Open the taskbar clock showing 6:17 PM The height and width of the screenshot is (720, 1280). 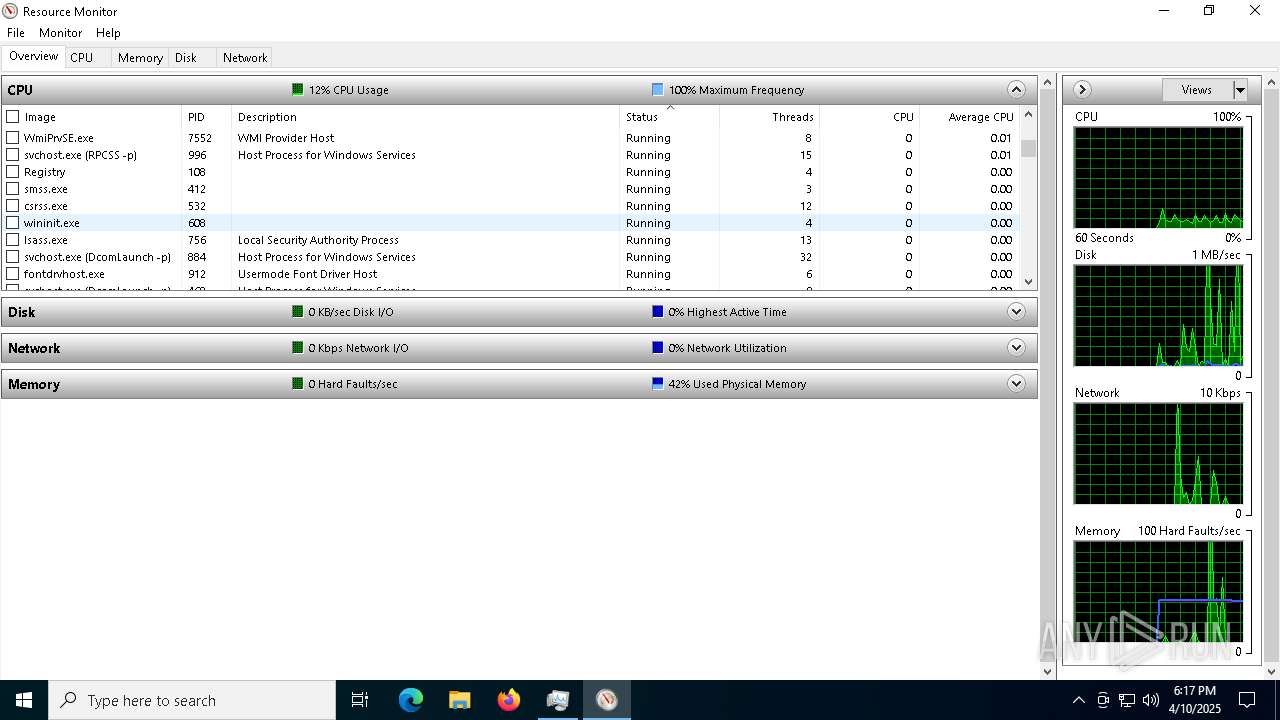coord(1195,700)
